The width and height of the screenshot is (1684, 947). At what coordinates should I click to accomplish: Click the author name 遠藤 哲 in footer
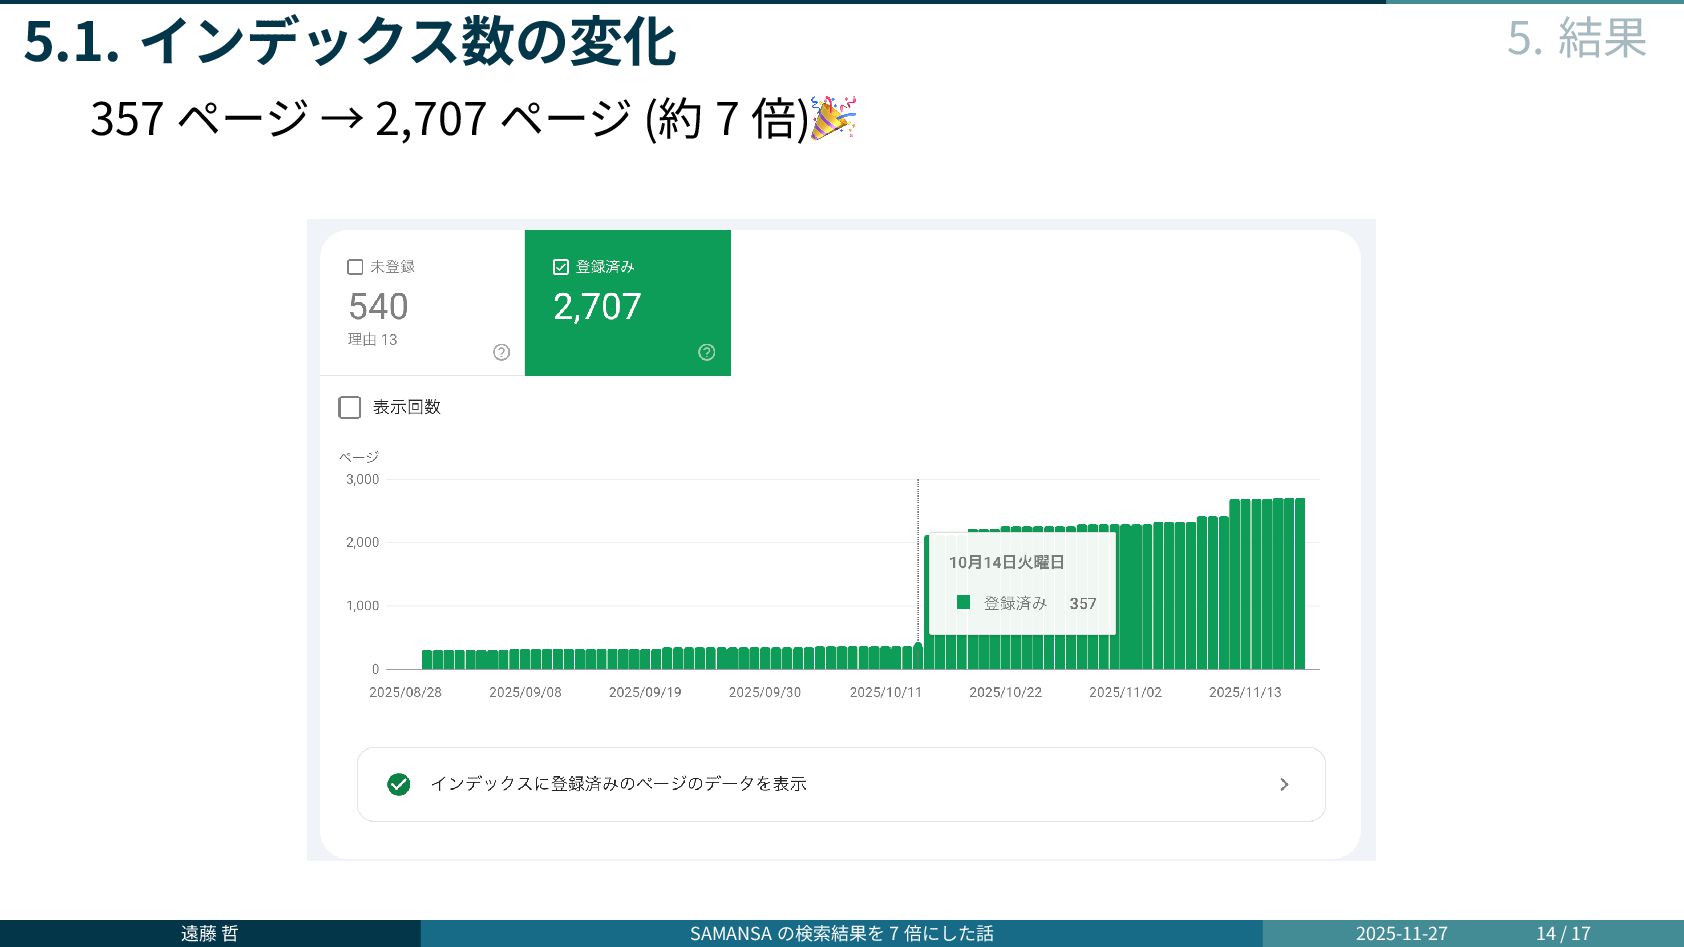(x=210, y=933)
